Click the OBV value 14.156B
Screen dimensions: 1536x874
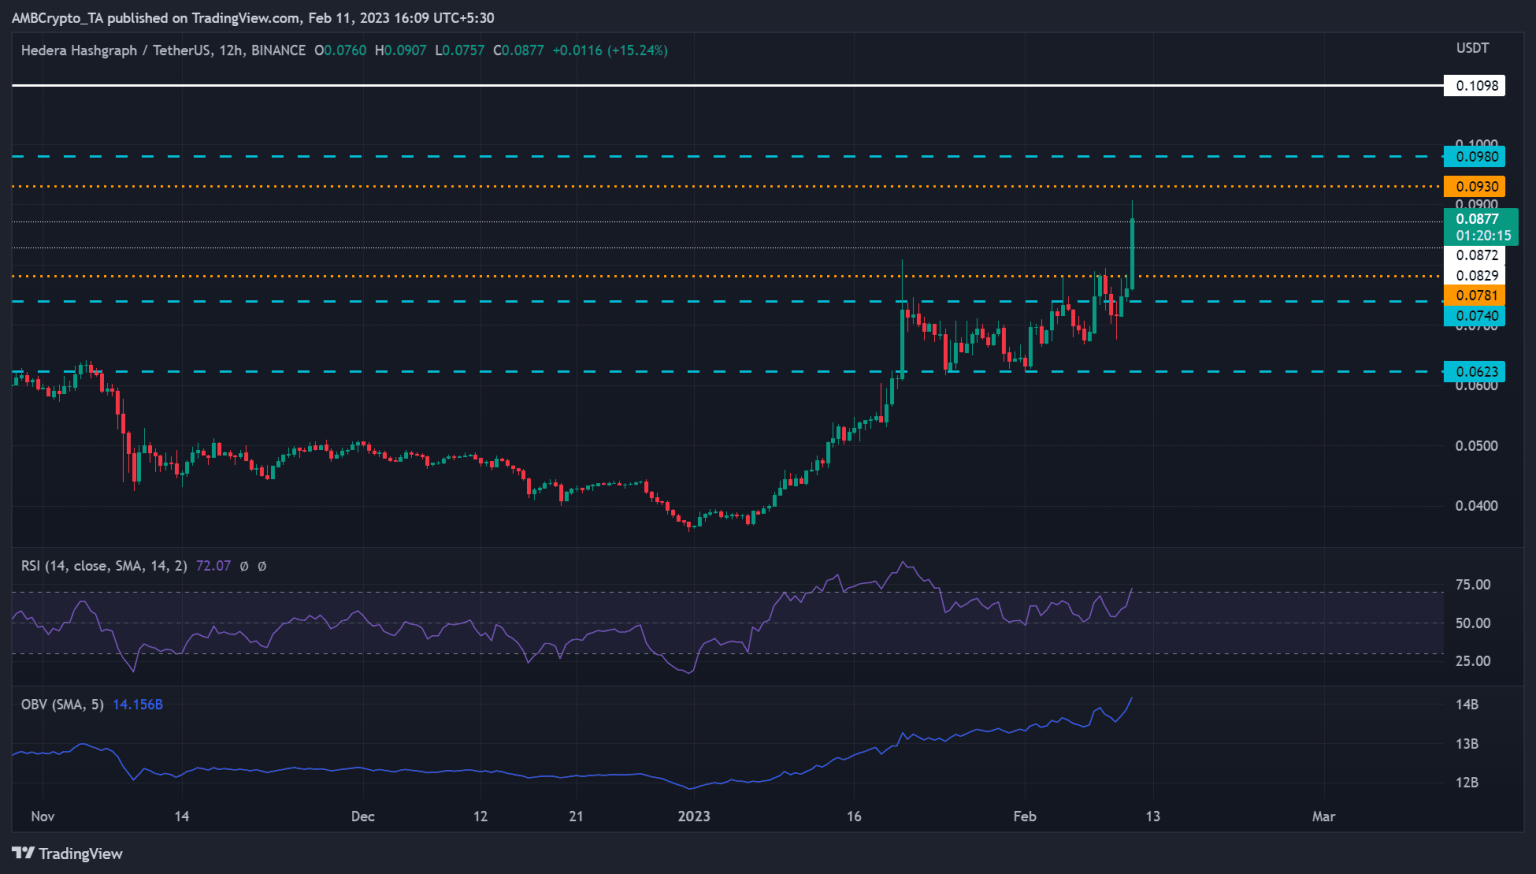(138, 705)
